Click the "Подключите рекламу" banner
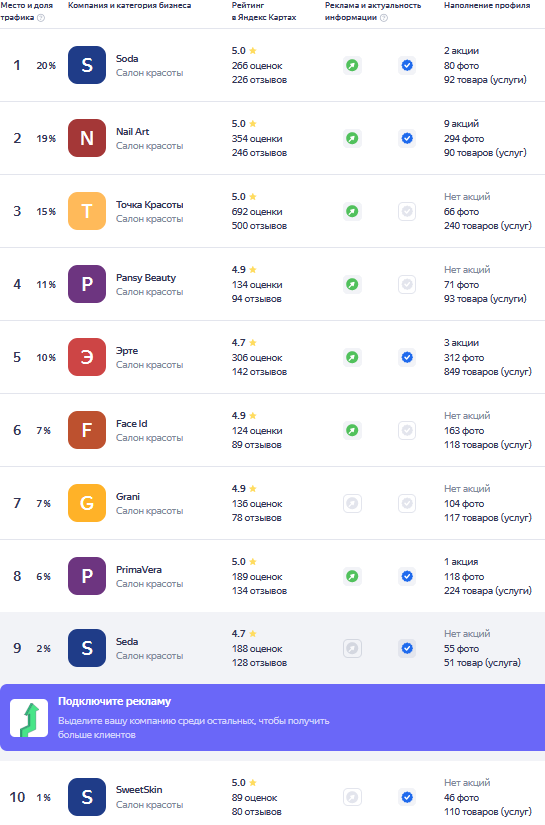 click(272, 717)
